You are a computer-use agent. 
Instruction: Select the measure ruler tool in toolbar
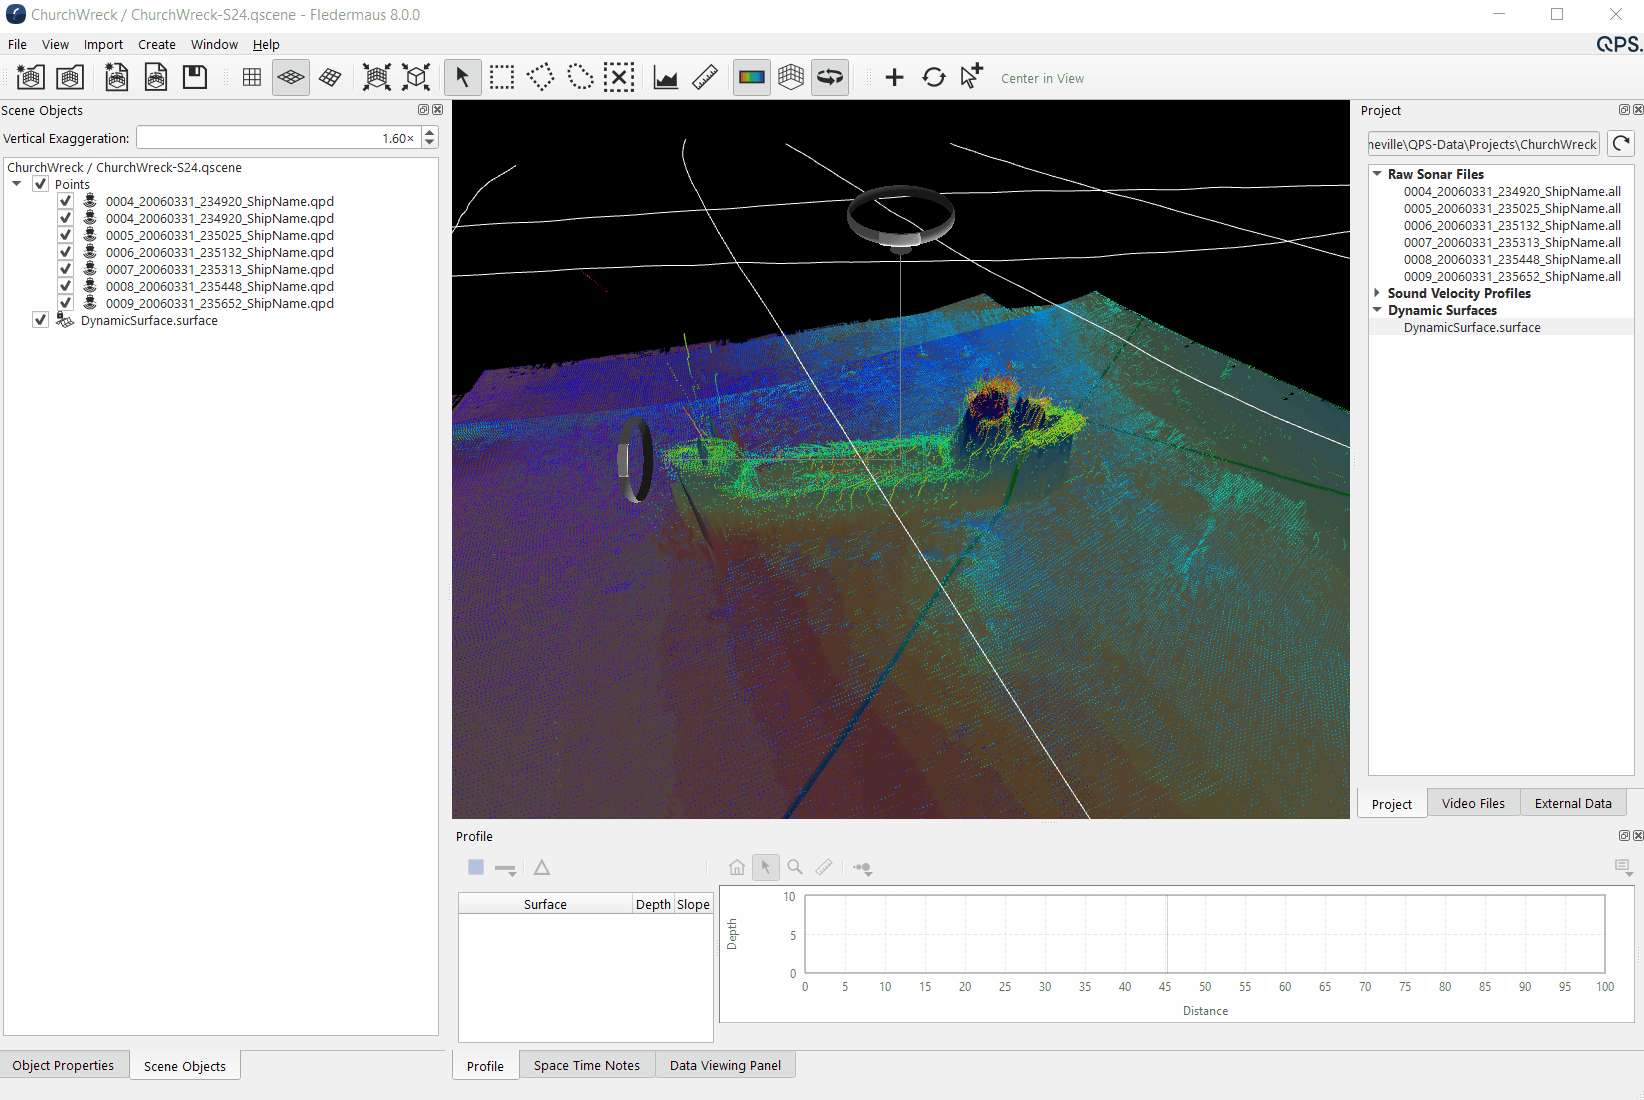point(705,78)
